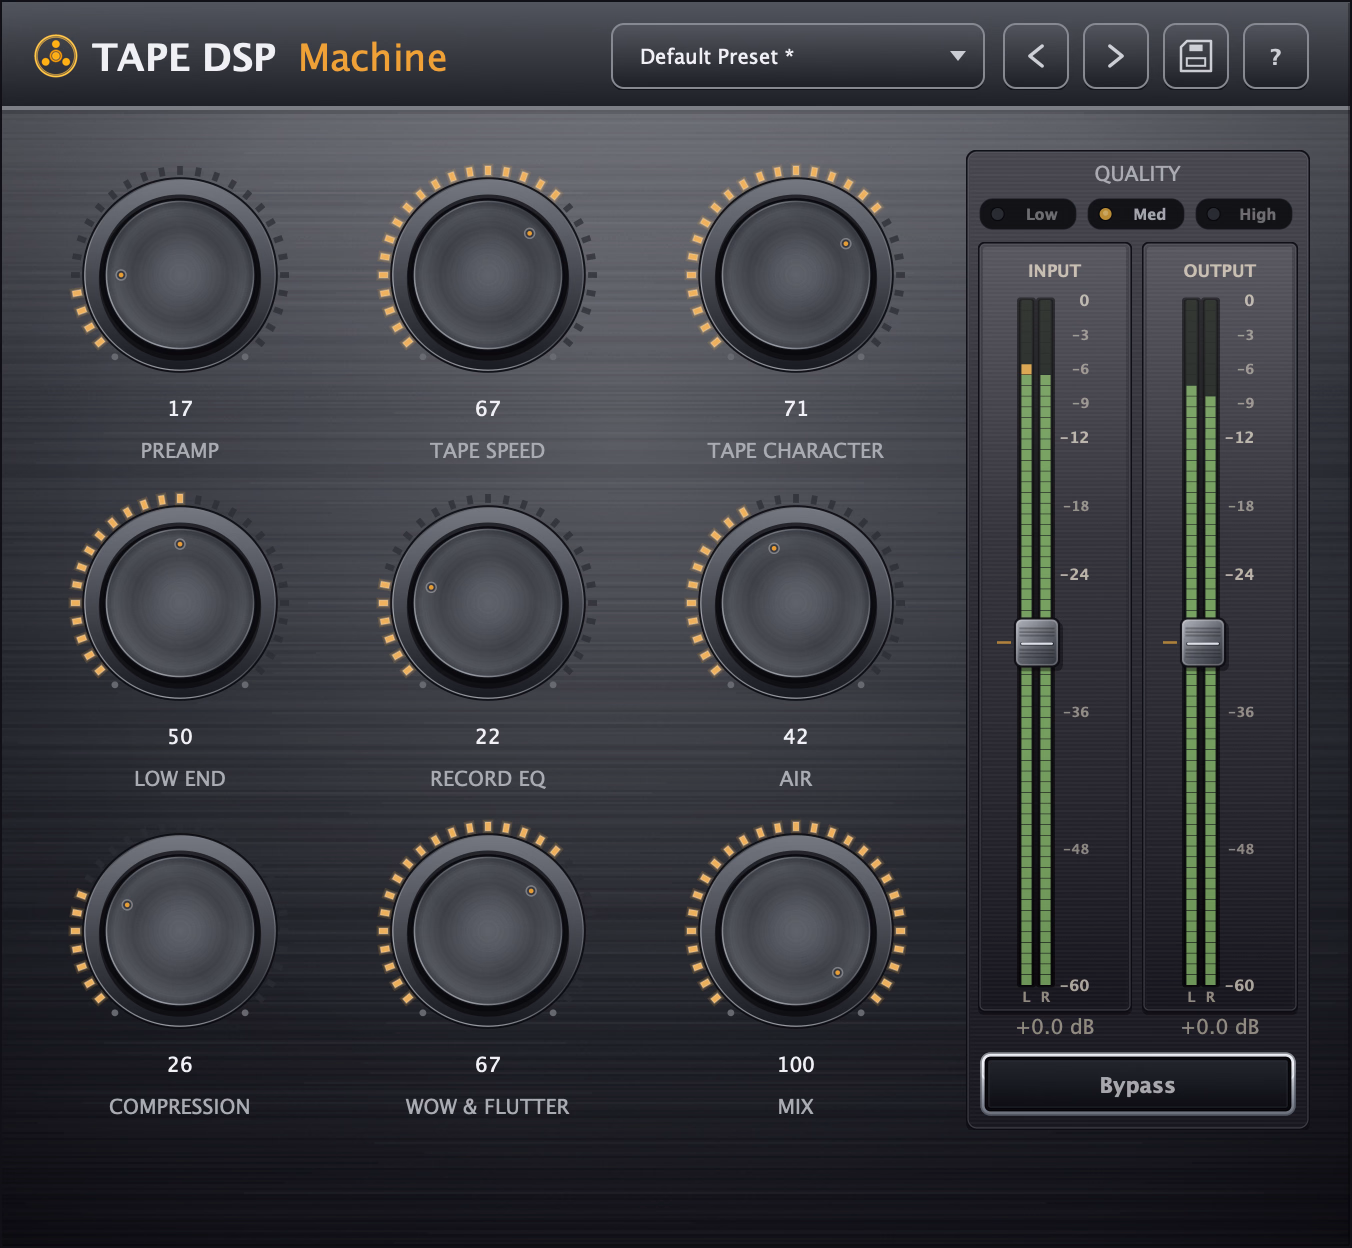Click the PREAMP knob

[180, 275]
